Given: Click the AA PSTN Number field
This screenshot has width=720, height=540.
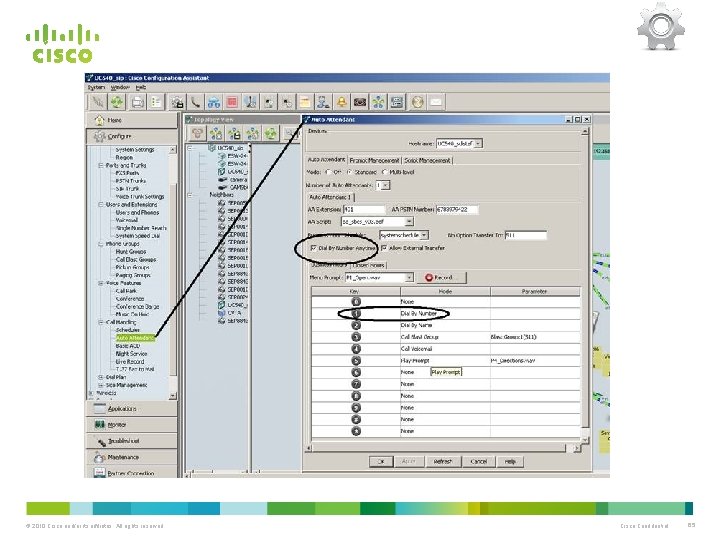Looking at the screenshot, I should click(x=457, y=209).
